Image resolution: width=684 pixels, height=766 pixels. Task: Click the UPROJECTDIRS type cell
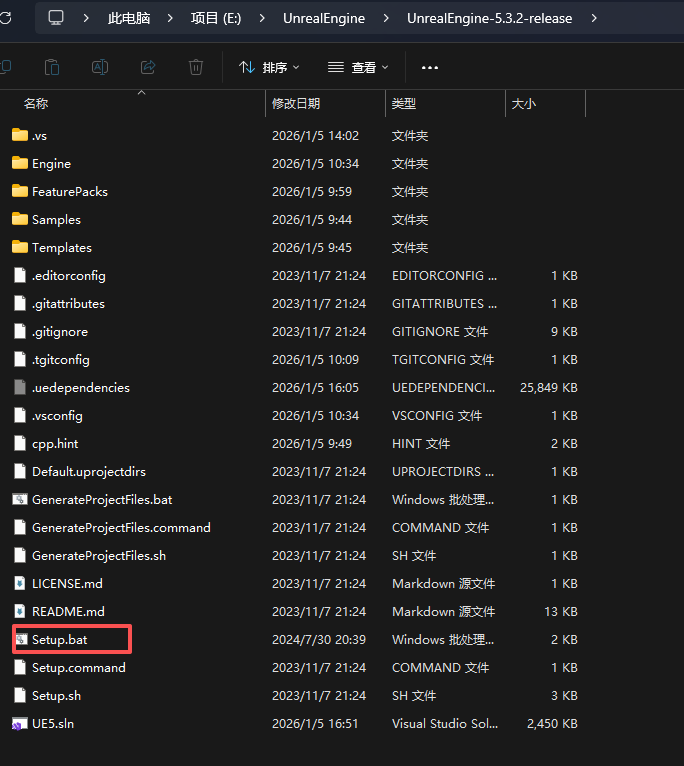[443, 471]
